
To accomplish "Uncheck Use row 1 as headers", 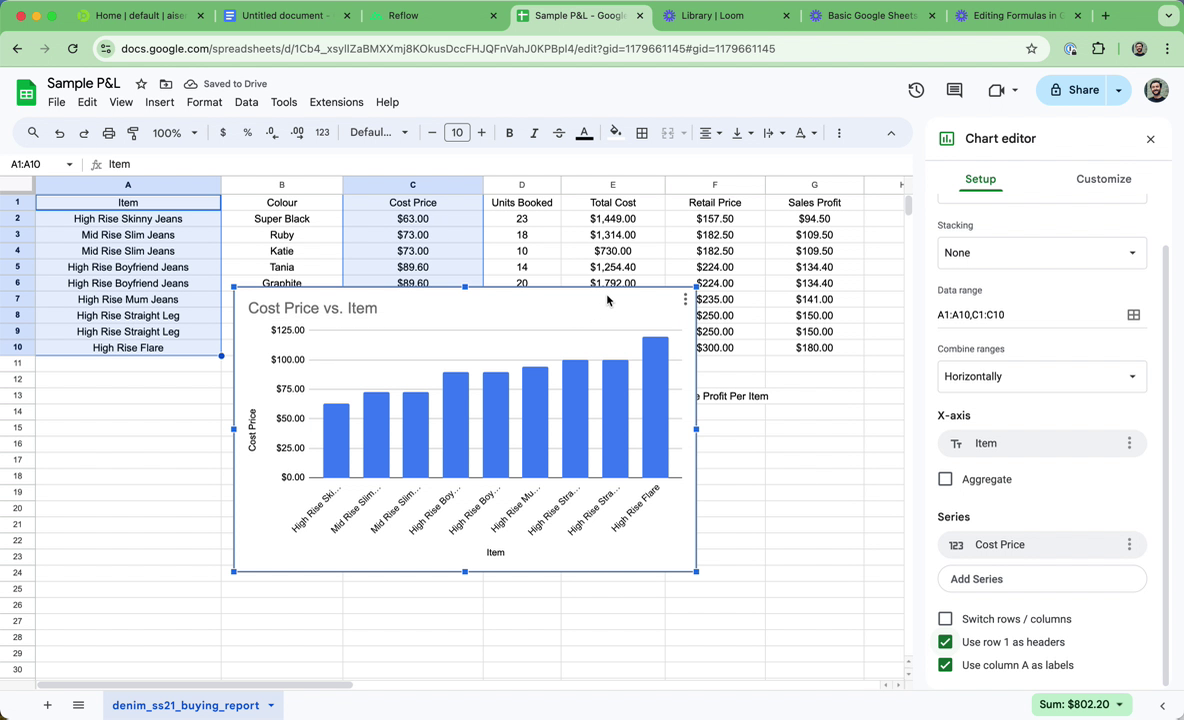I will (945, 642).
